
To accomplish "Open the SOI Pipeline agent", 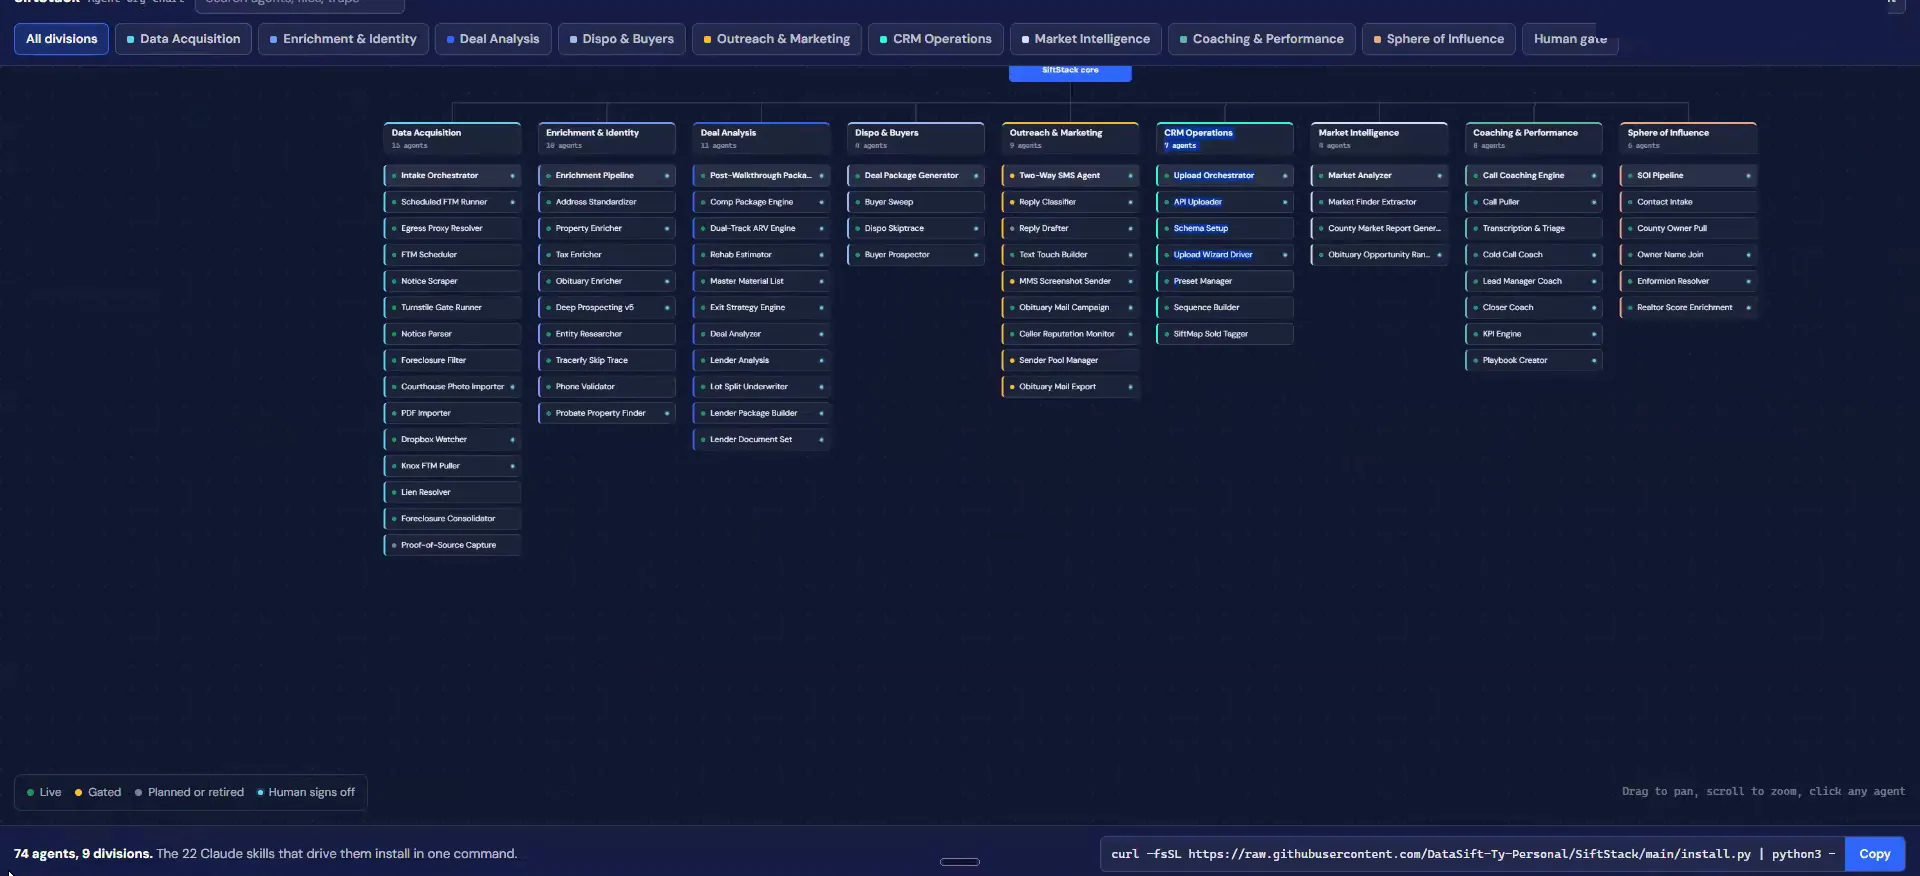I will coord(1688,176).
